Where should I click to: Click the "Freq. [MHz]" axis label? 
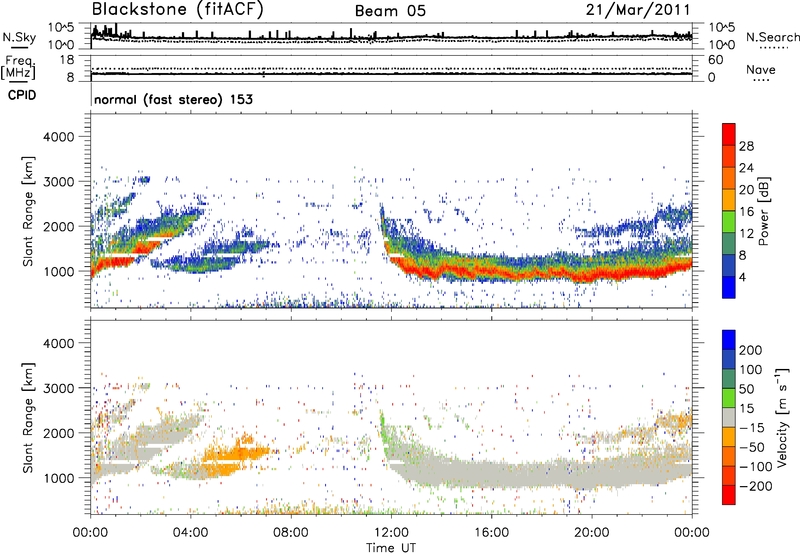[18, 67]
